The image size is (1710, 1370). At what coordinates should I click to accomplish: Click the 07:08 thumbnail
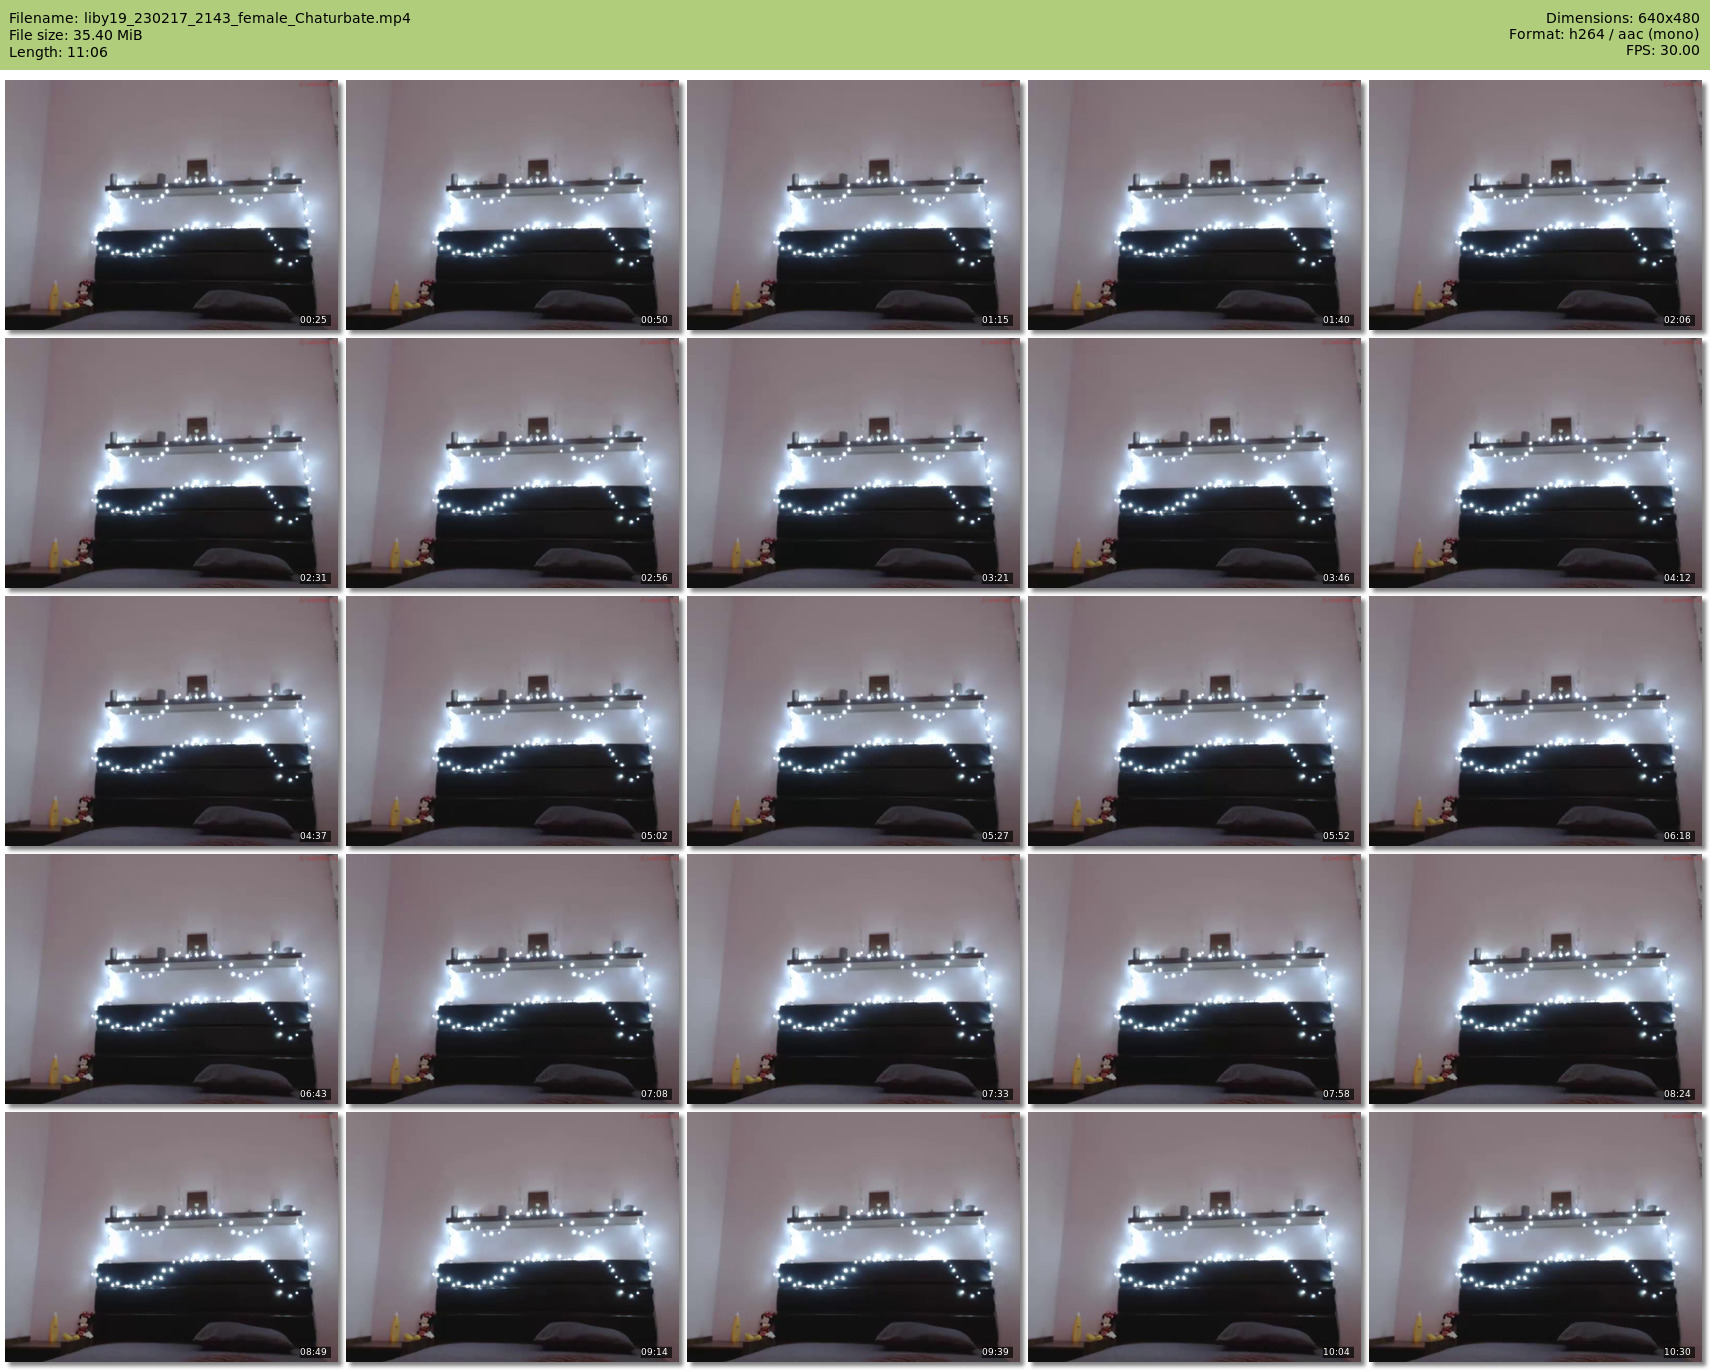512,979
